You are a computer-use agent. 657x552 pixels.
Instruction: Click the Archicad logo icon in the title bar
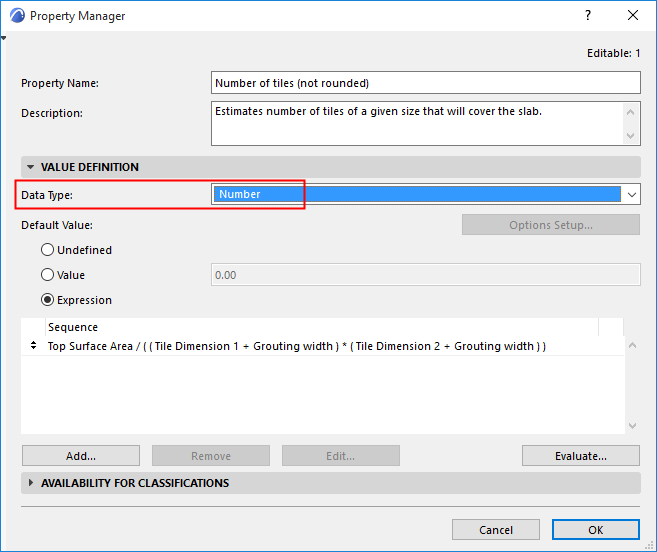point(18,16)
